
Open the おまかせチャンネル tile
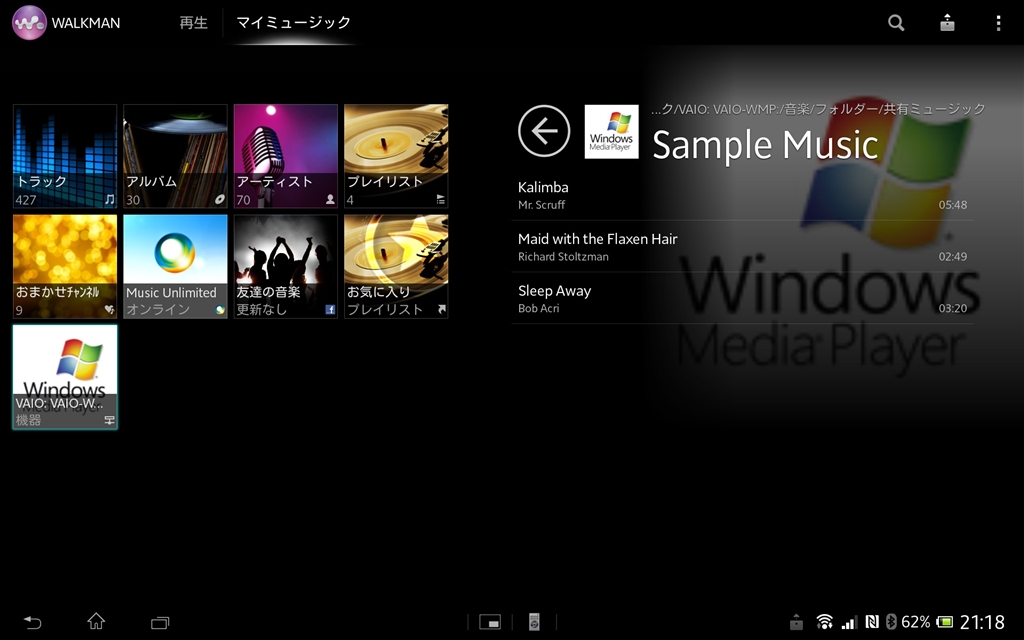[x=65, y=266]
